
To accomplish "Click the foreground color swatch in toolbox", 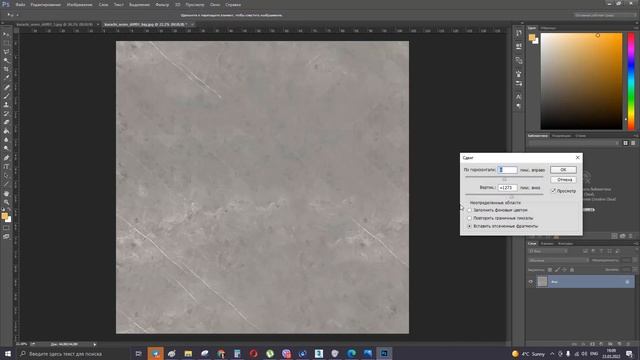I will (x=4, y=216).
